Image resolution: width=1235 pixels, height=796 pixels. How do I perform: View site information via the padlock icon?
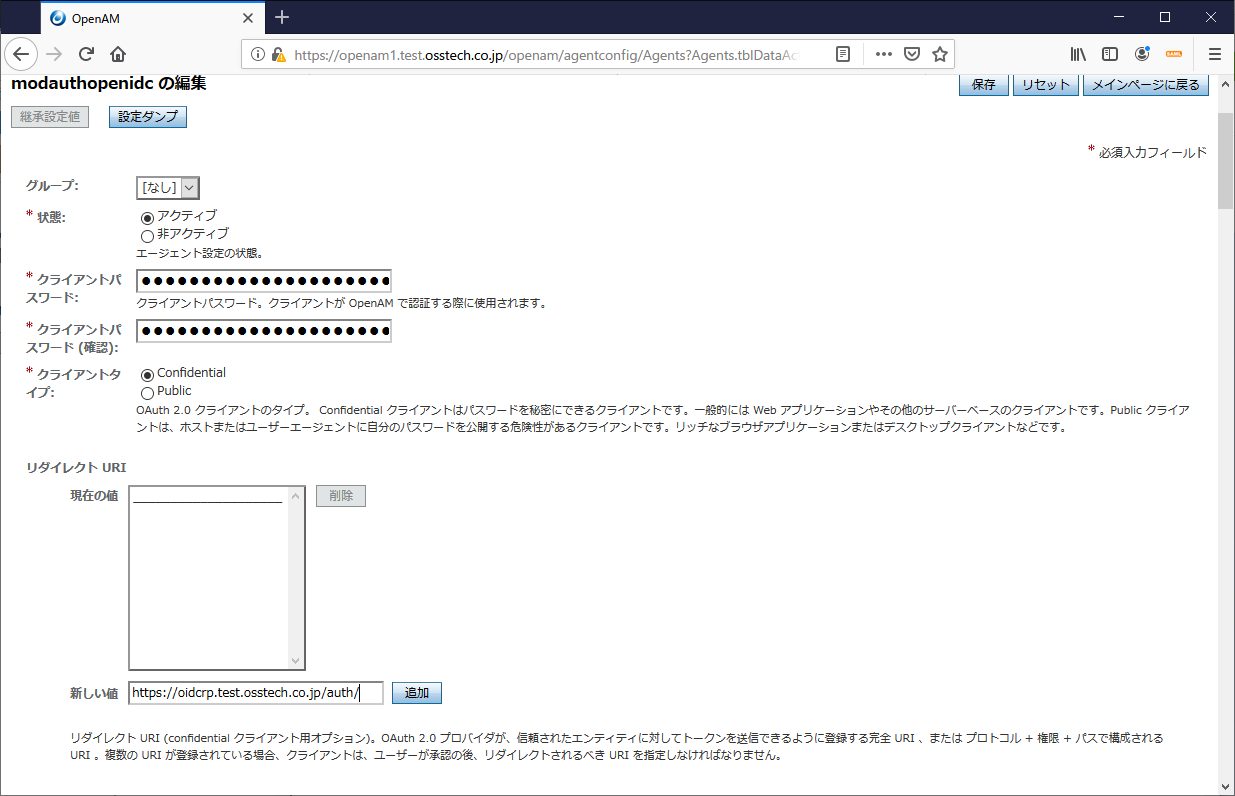pos(277,54)
